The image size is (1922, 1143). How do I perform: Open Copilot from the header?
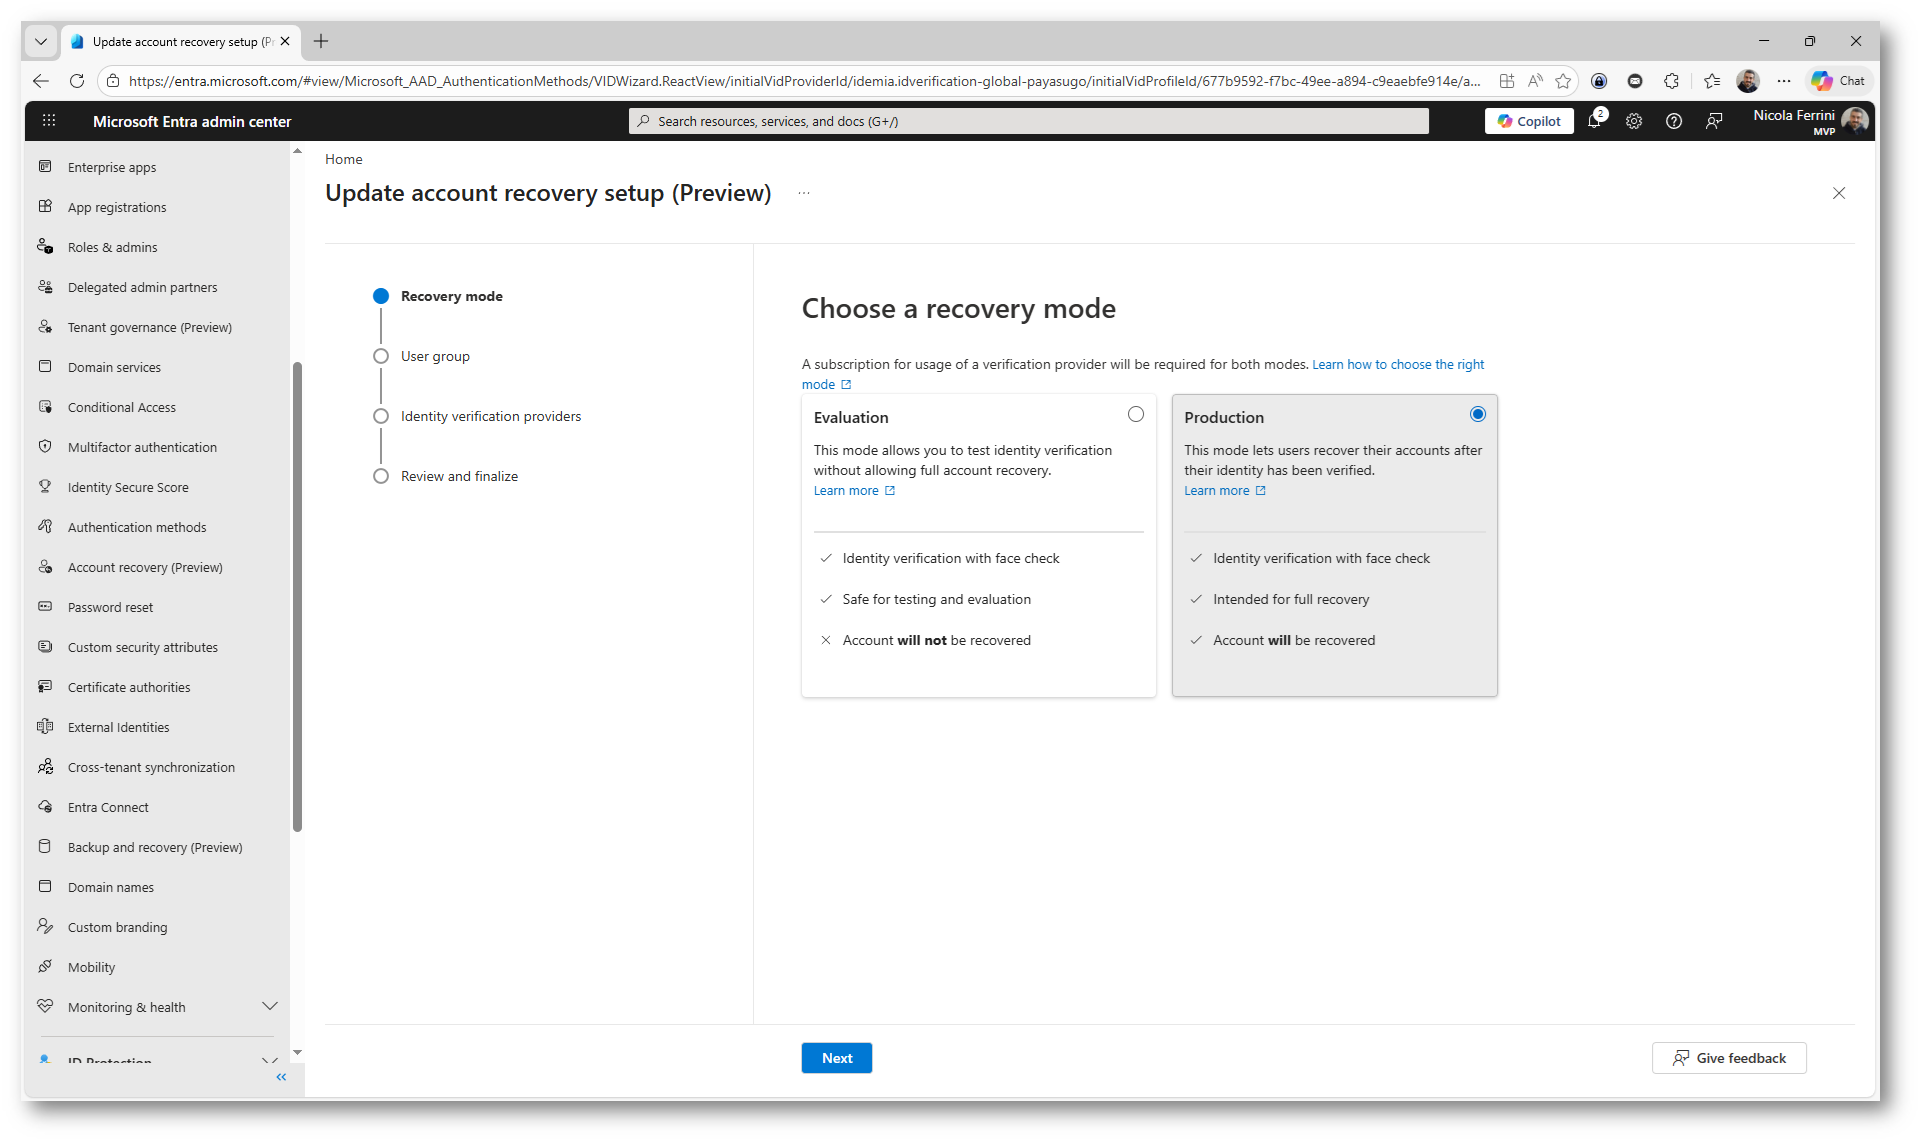pos(1529,121)
